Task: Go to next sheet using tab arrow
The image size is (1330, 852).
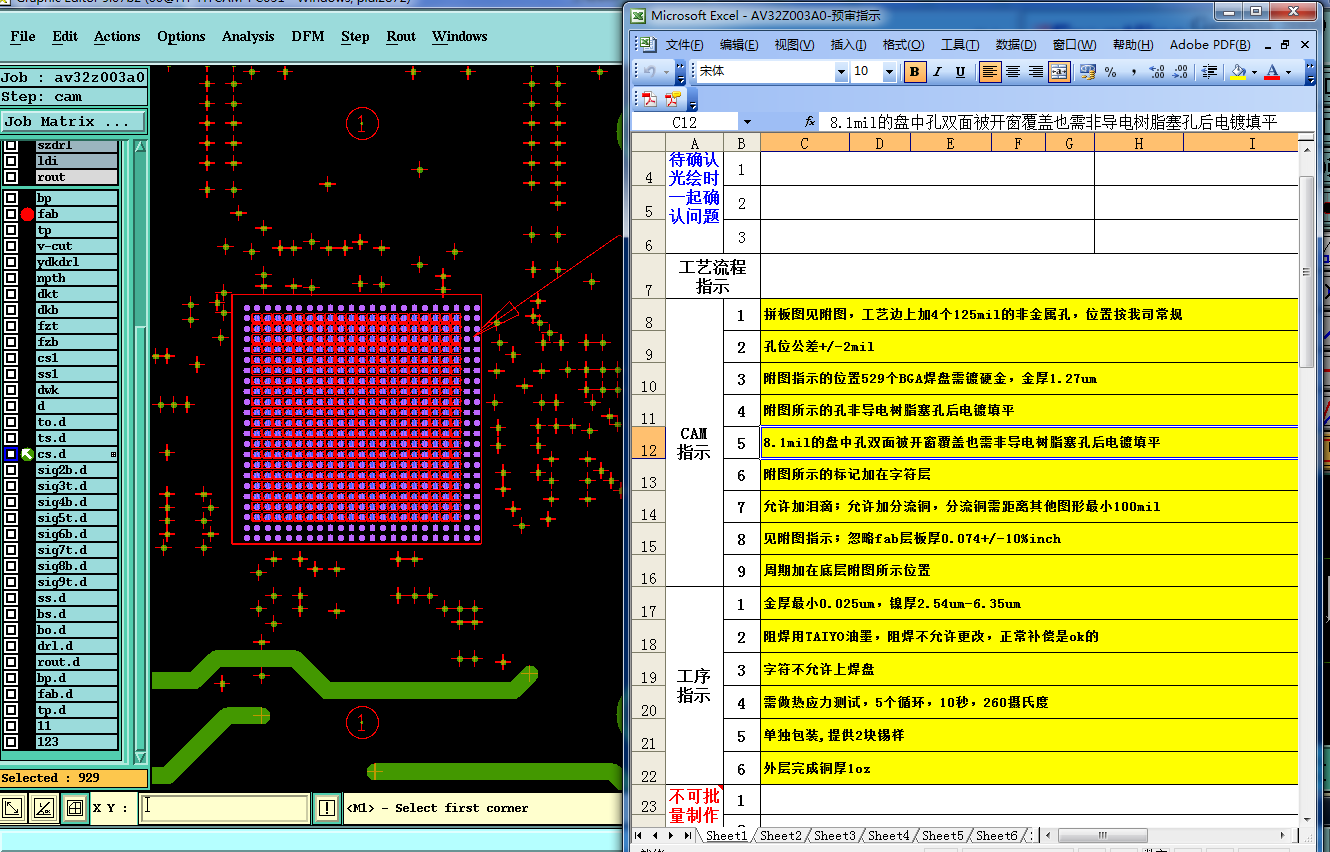Action: [672, 835]
